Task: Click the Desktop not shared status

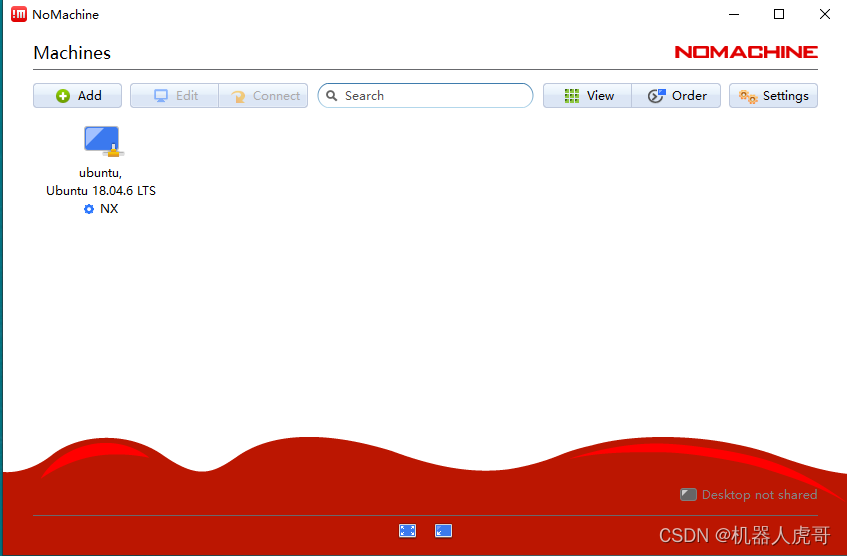Action: pos(749,494)
